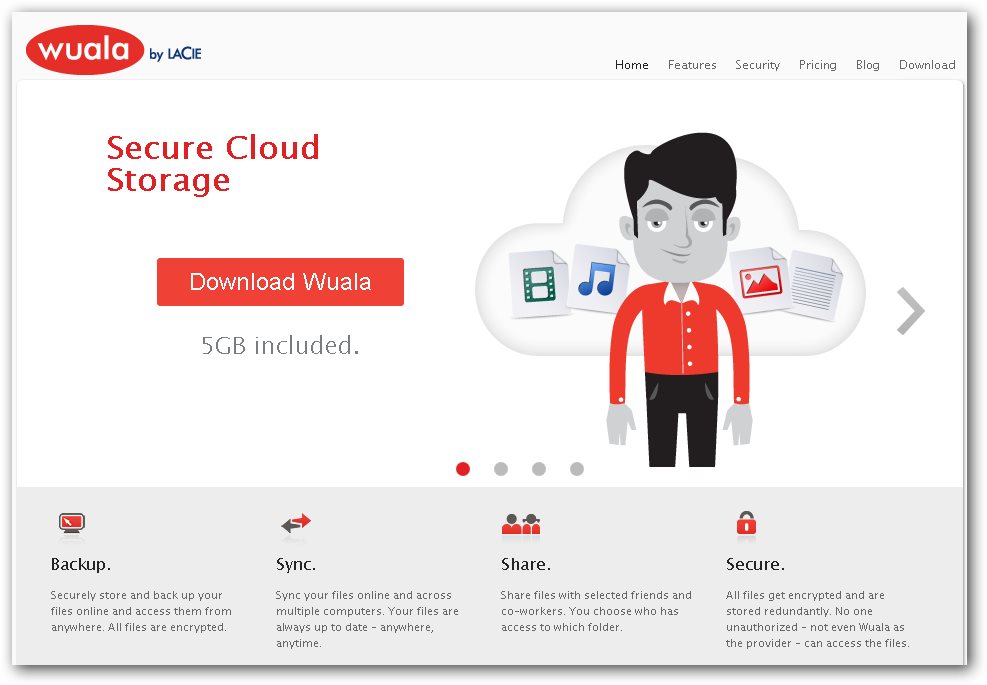Click the Share. heading
This screenshot has width=987, height=685.
[526, 564]
